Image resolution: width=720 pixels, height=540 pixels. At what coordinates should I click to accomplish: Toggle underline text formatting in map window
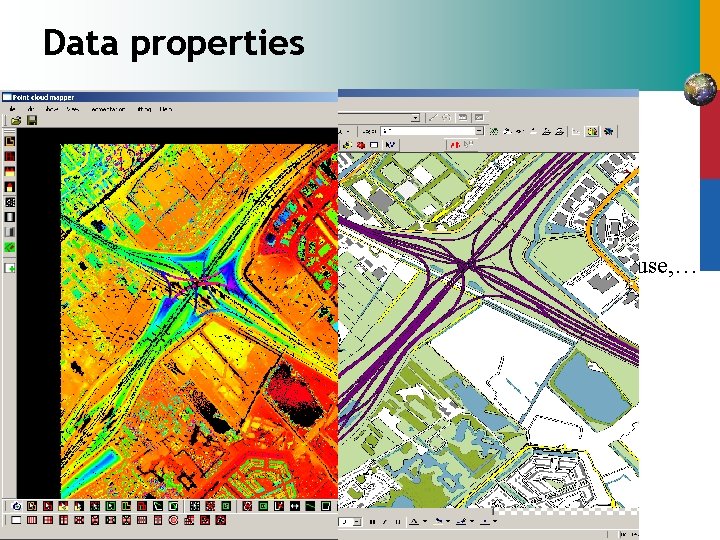(x=398, y=522)
